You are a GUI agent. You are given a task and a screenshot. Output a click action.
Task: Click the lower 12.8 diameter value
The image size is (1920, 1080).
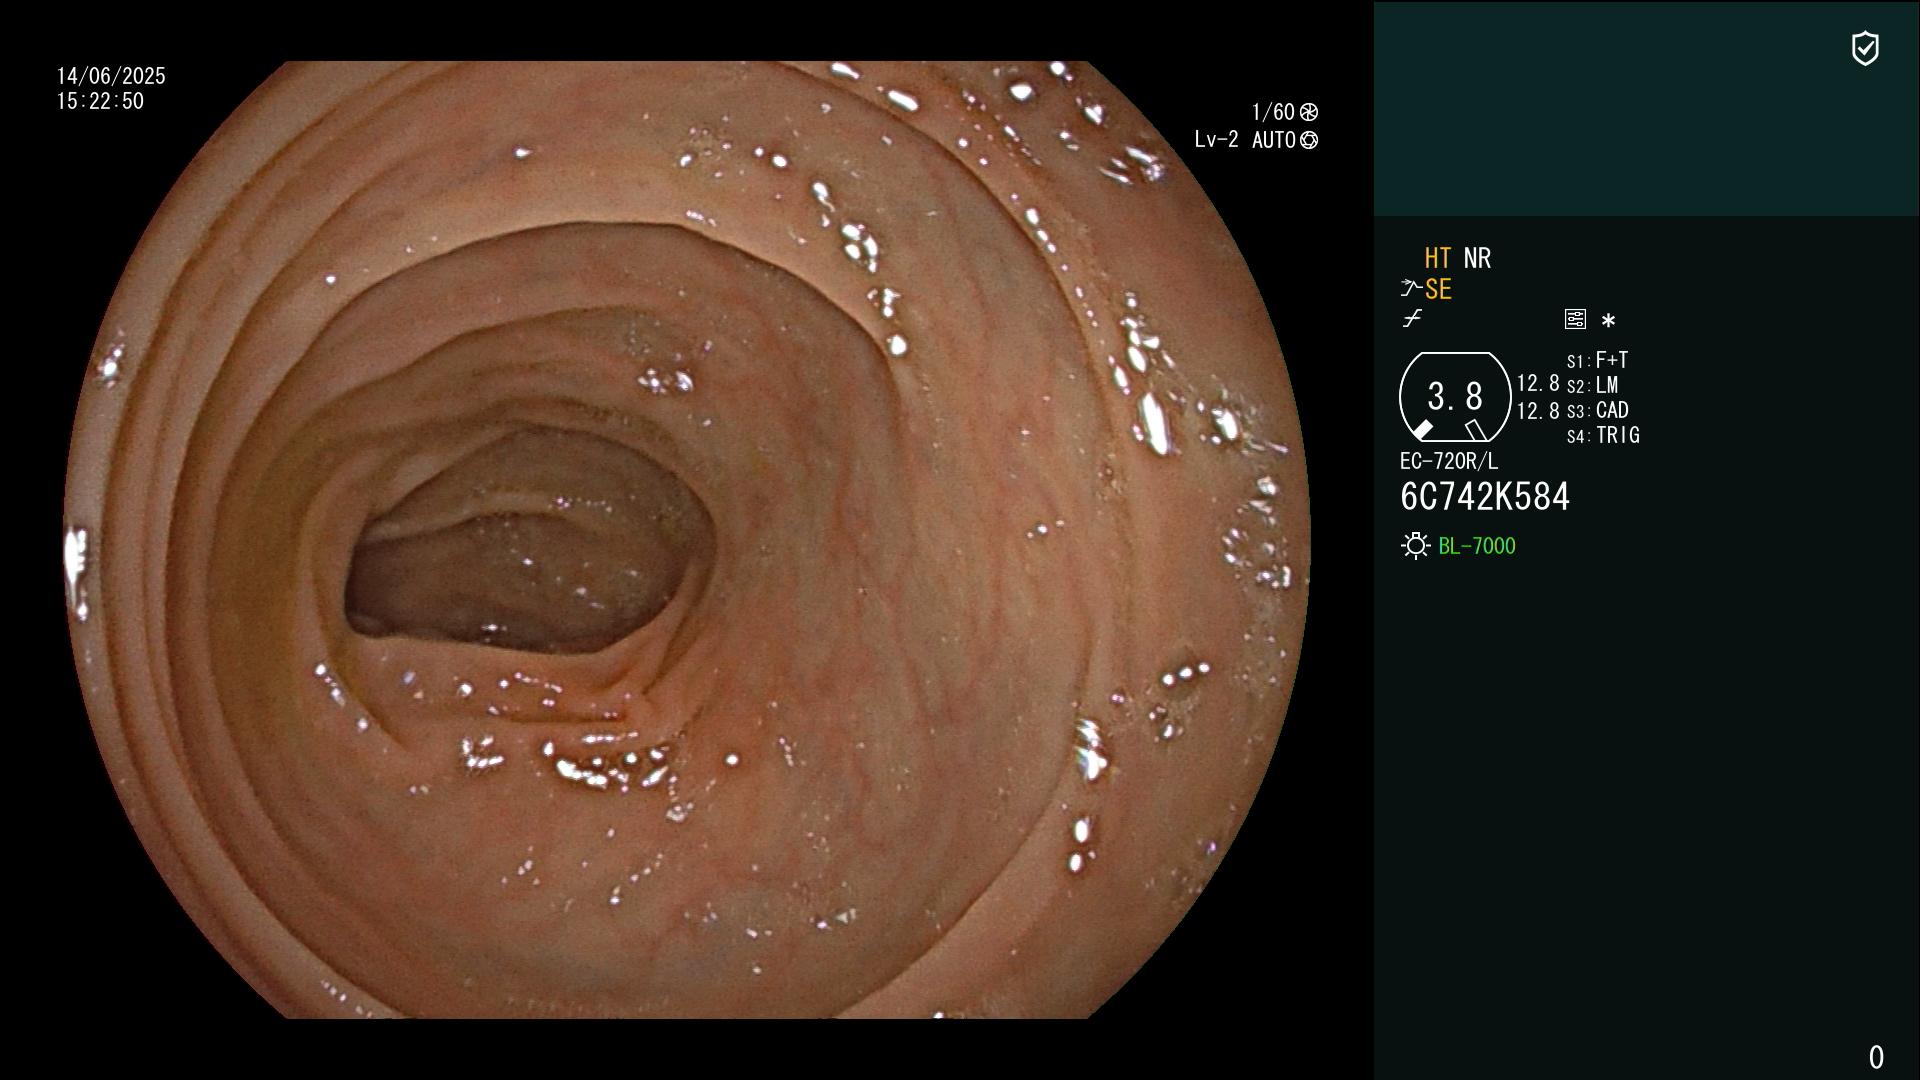click(1538, 410)
